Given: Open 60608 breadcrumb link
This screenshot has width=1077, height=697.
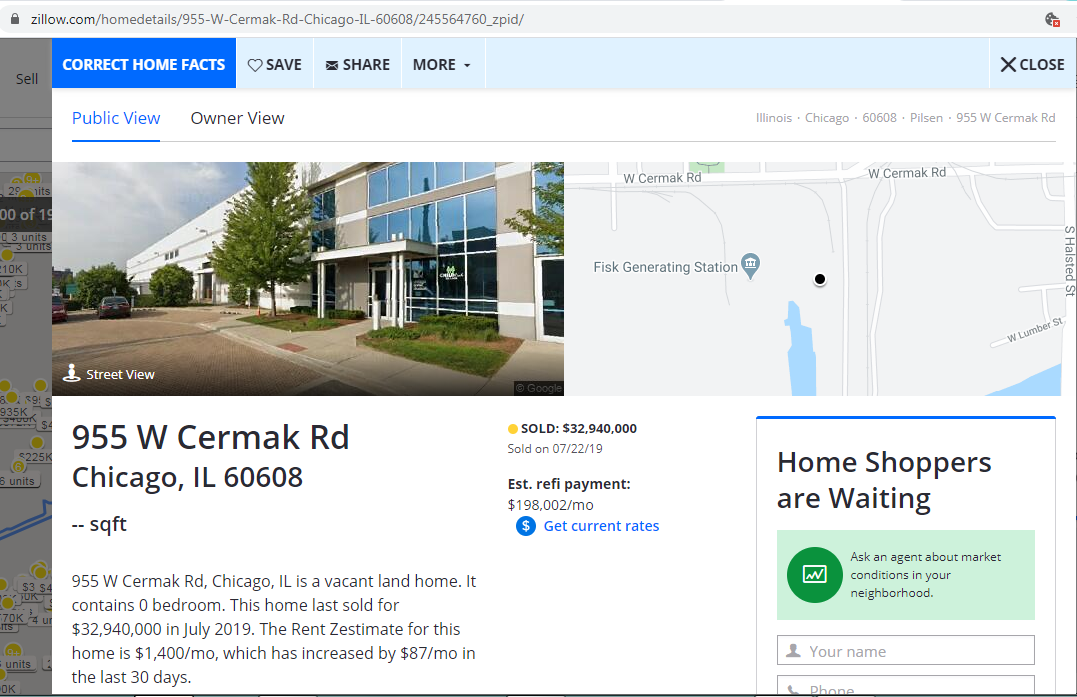Looking at the screenshot, I should pos(879,117).
